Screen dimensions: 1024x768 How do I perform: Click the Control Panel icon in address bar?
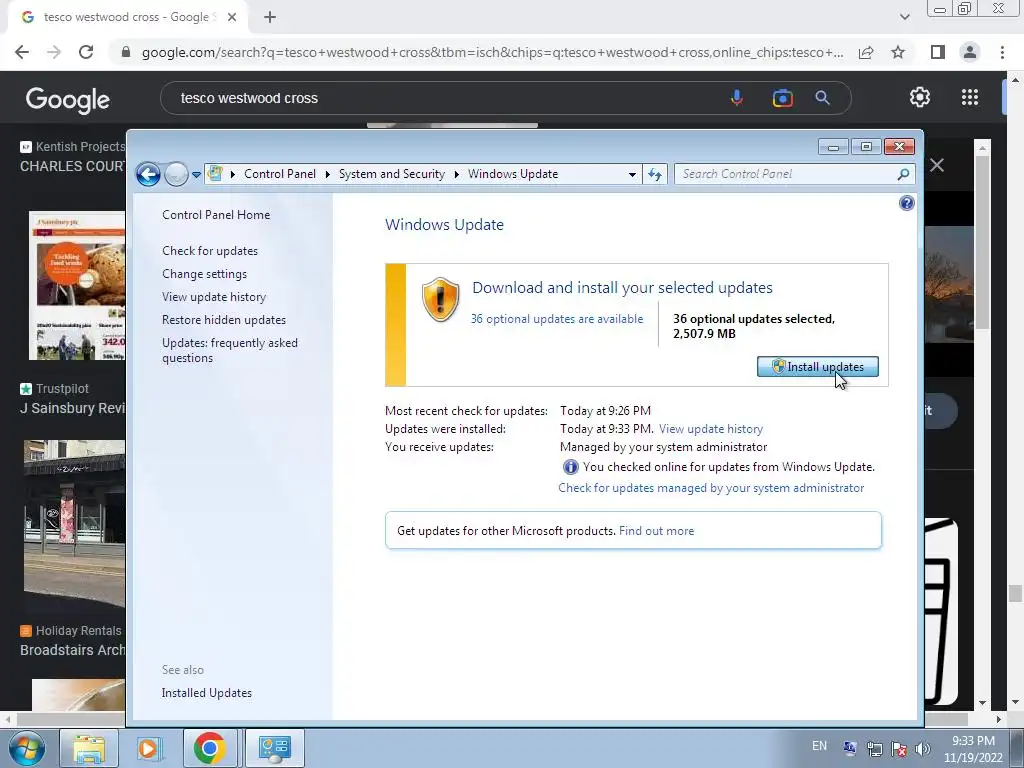(215, 174)
